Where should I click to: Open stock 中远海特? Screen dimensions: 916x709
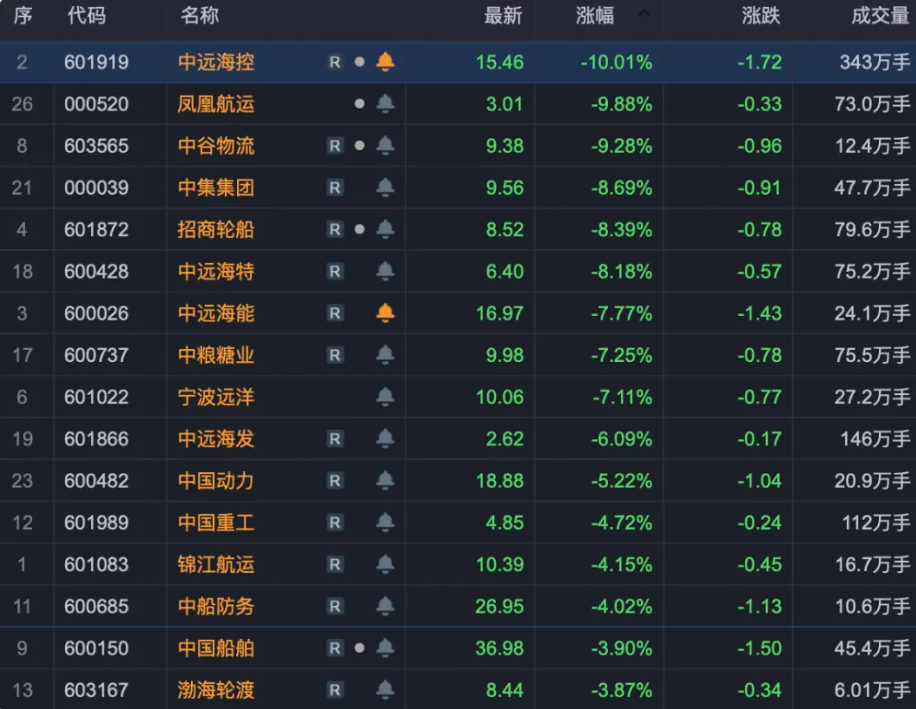[x=216, y=272]
